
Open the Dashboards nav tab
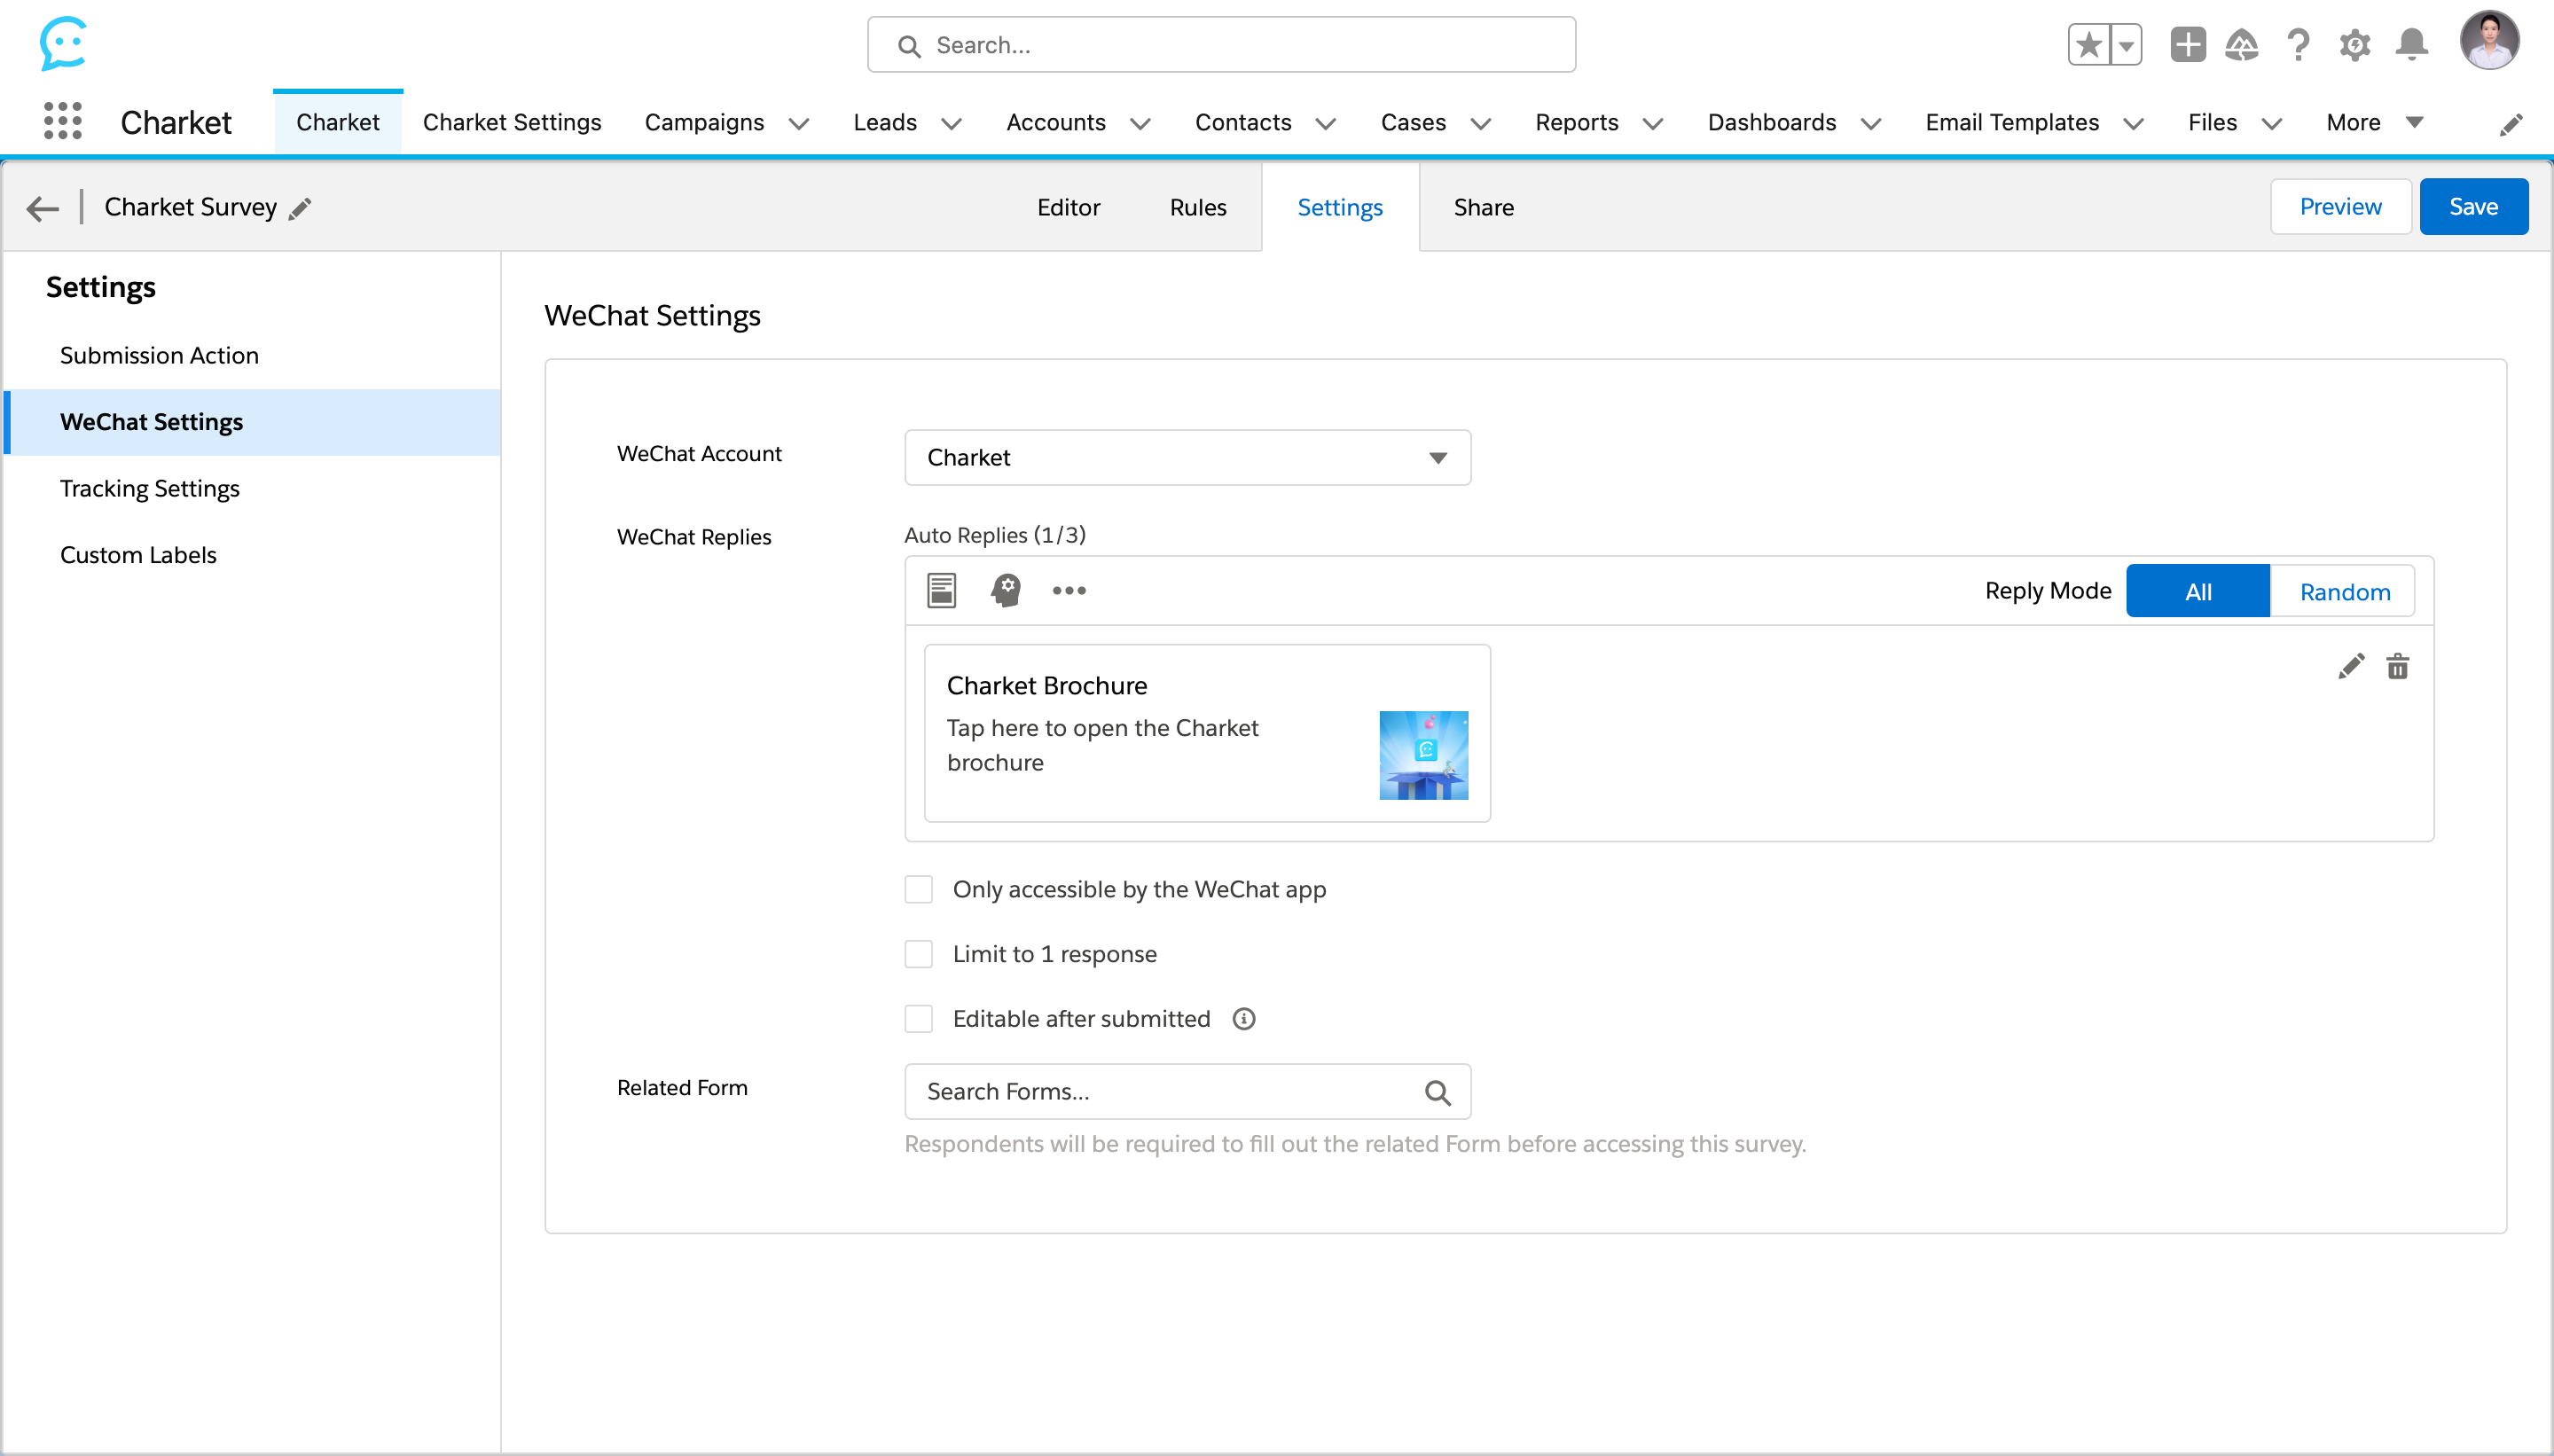(1771, 122)
